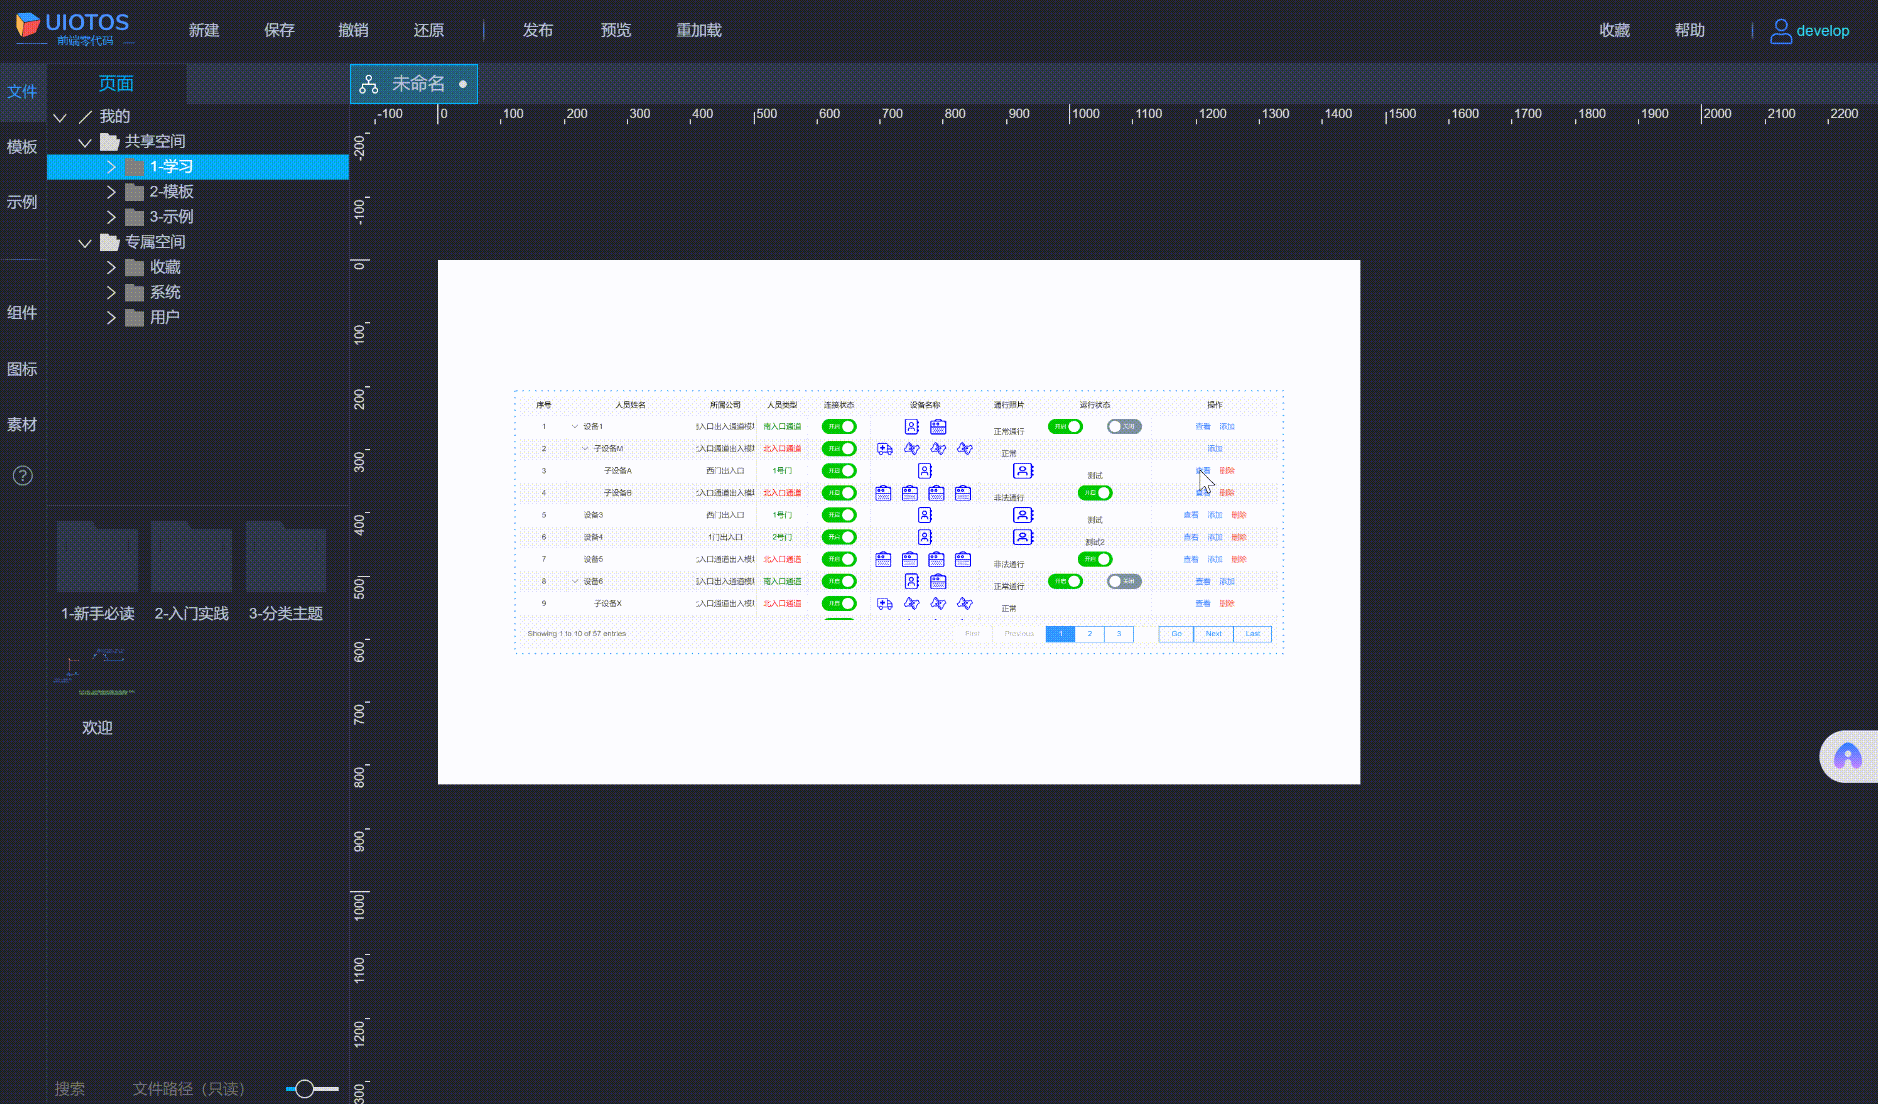Toggle connection status switch in row 9
Viewport: 1878px width, 1104px height.
839,604
